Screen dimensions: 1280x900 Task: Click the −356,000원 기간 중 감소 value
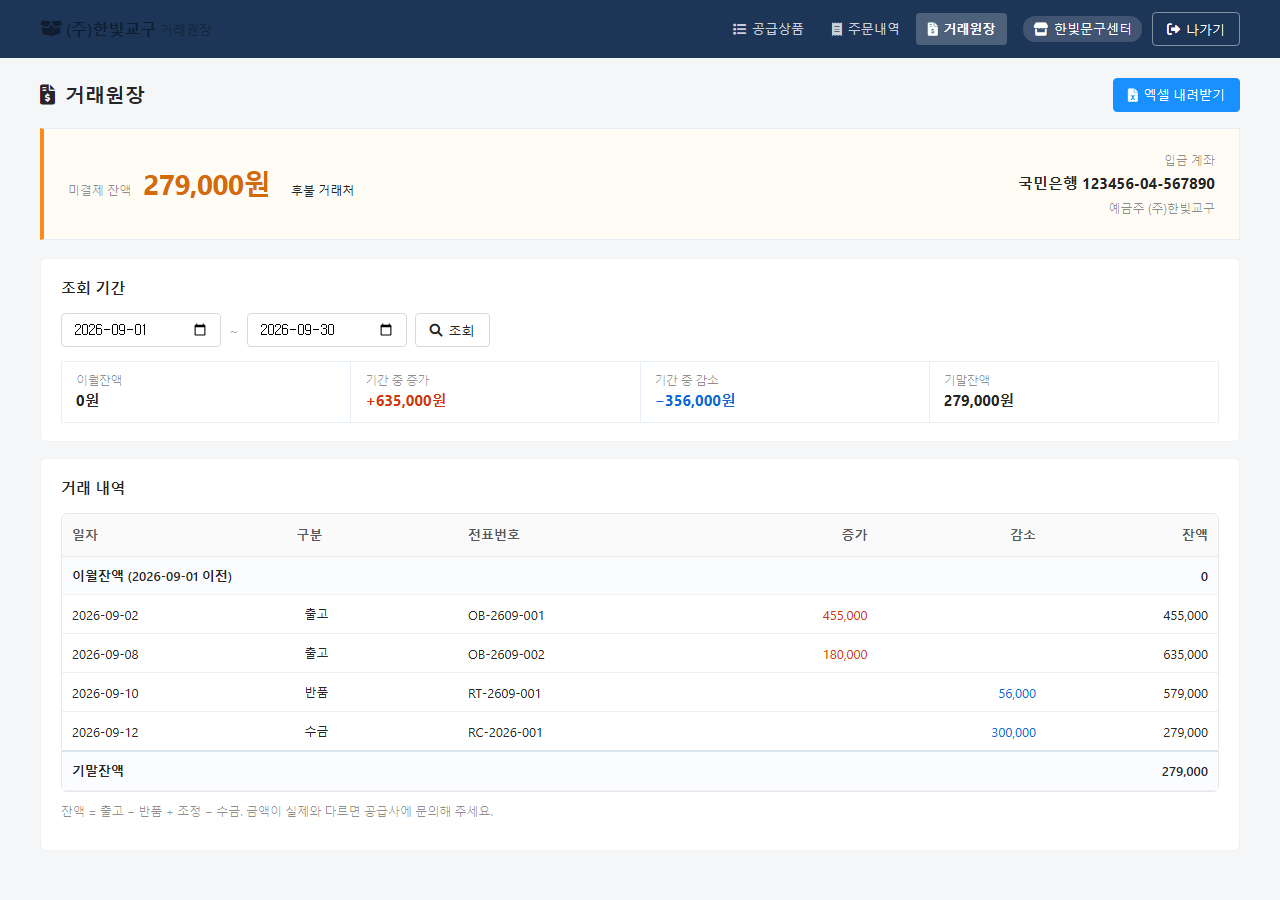[695, 401]
